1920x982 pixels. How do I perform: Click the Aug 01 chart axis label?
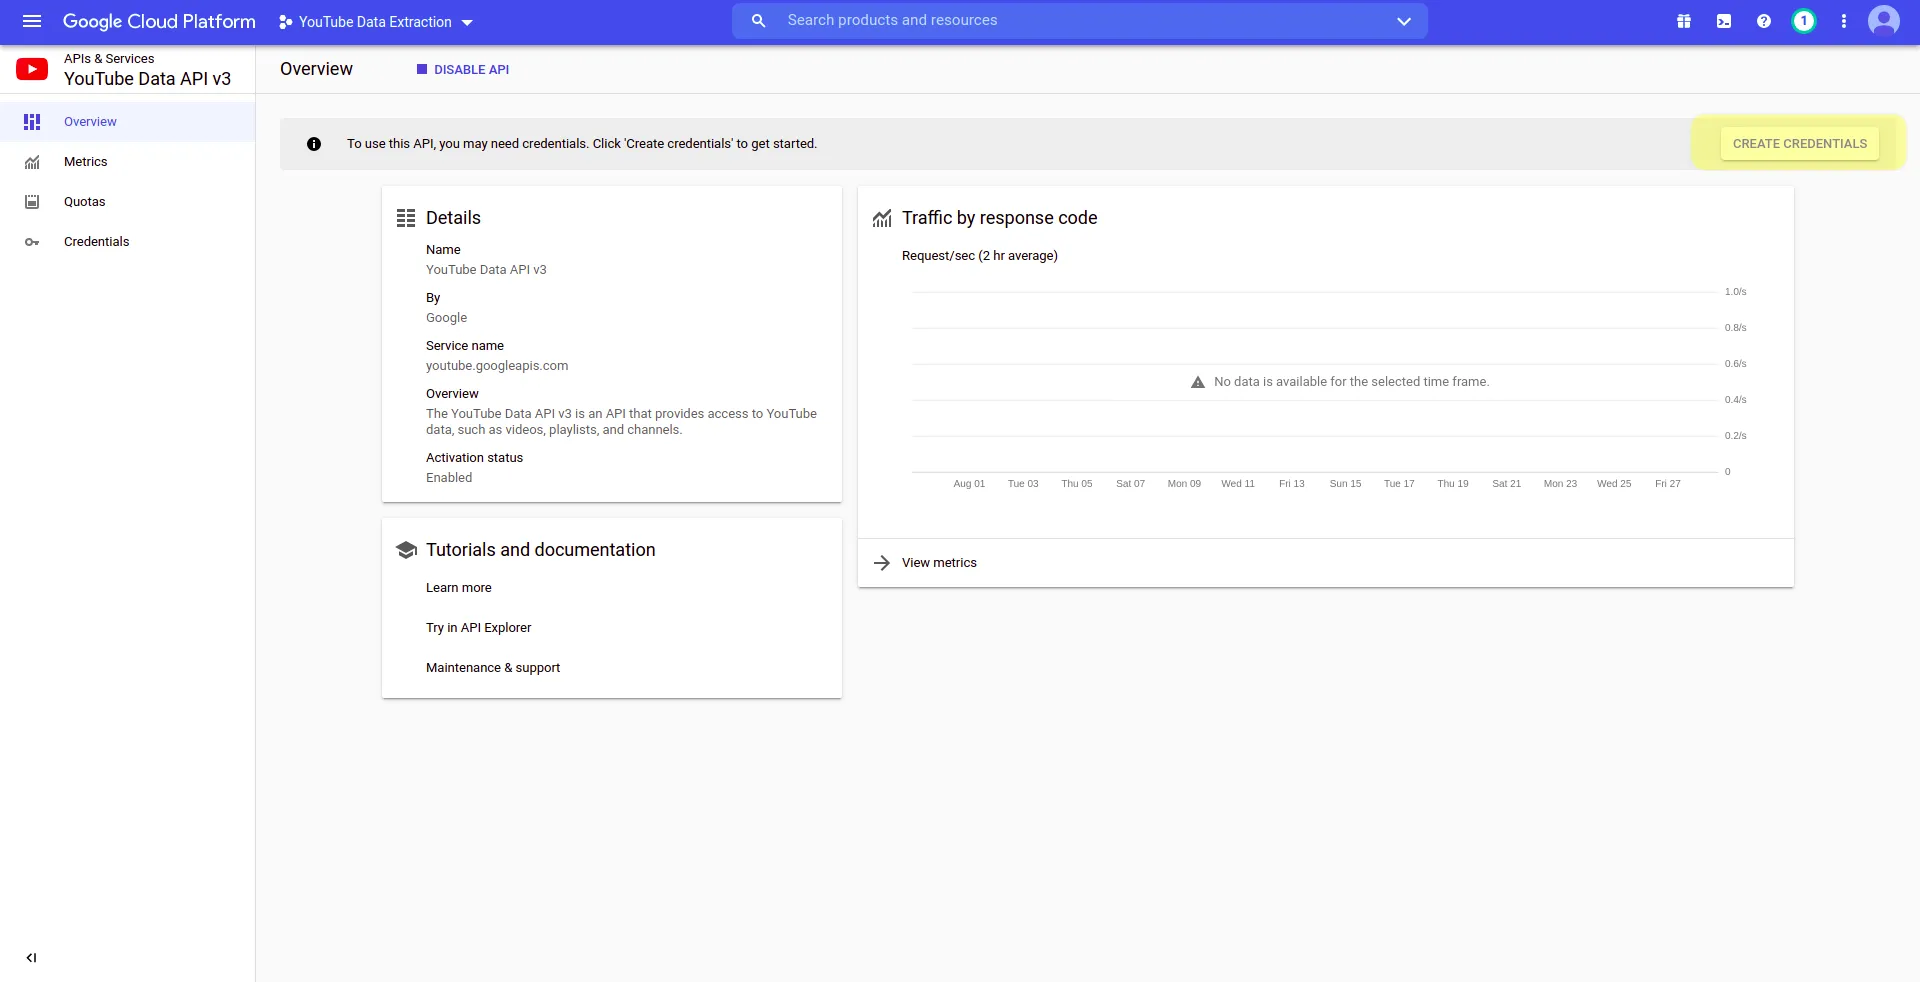[969, 484]
